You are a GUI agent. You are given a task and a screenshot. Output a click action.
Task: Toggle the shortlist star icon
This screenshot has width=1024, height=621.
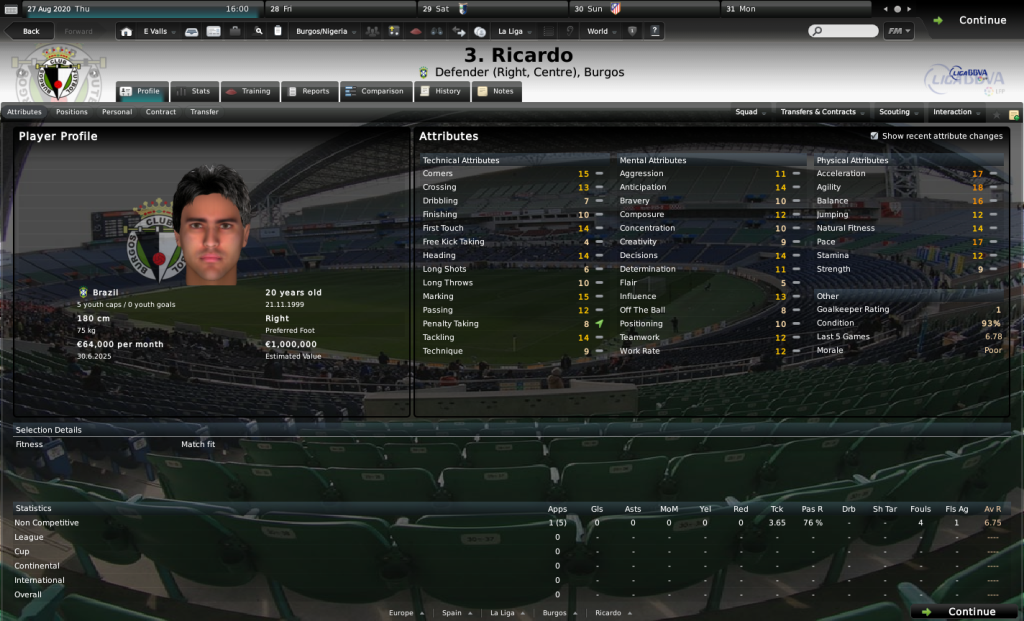pyautogui.click(x=996, y=114)
